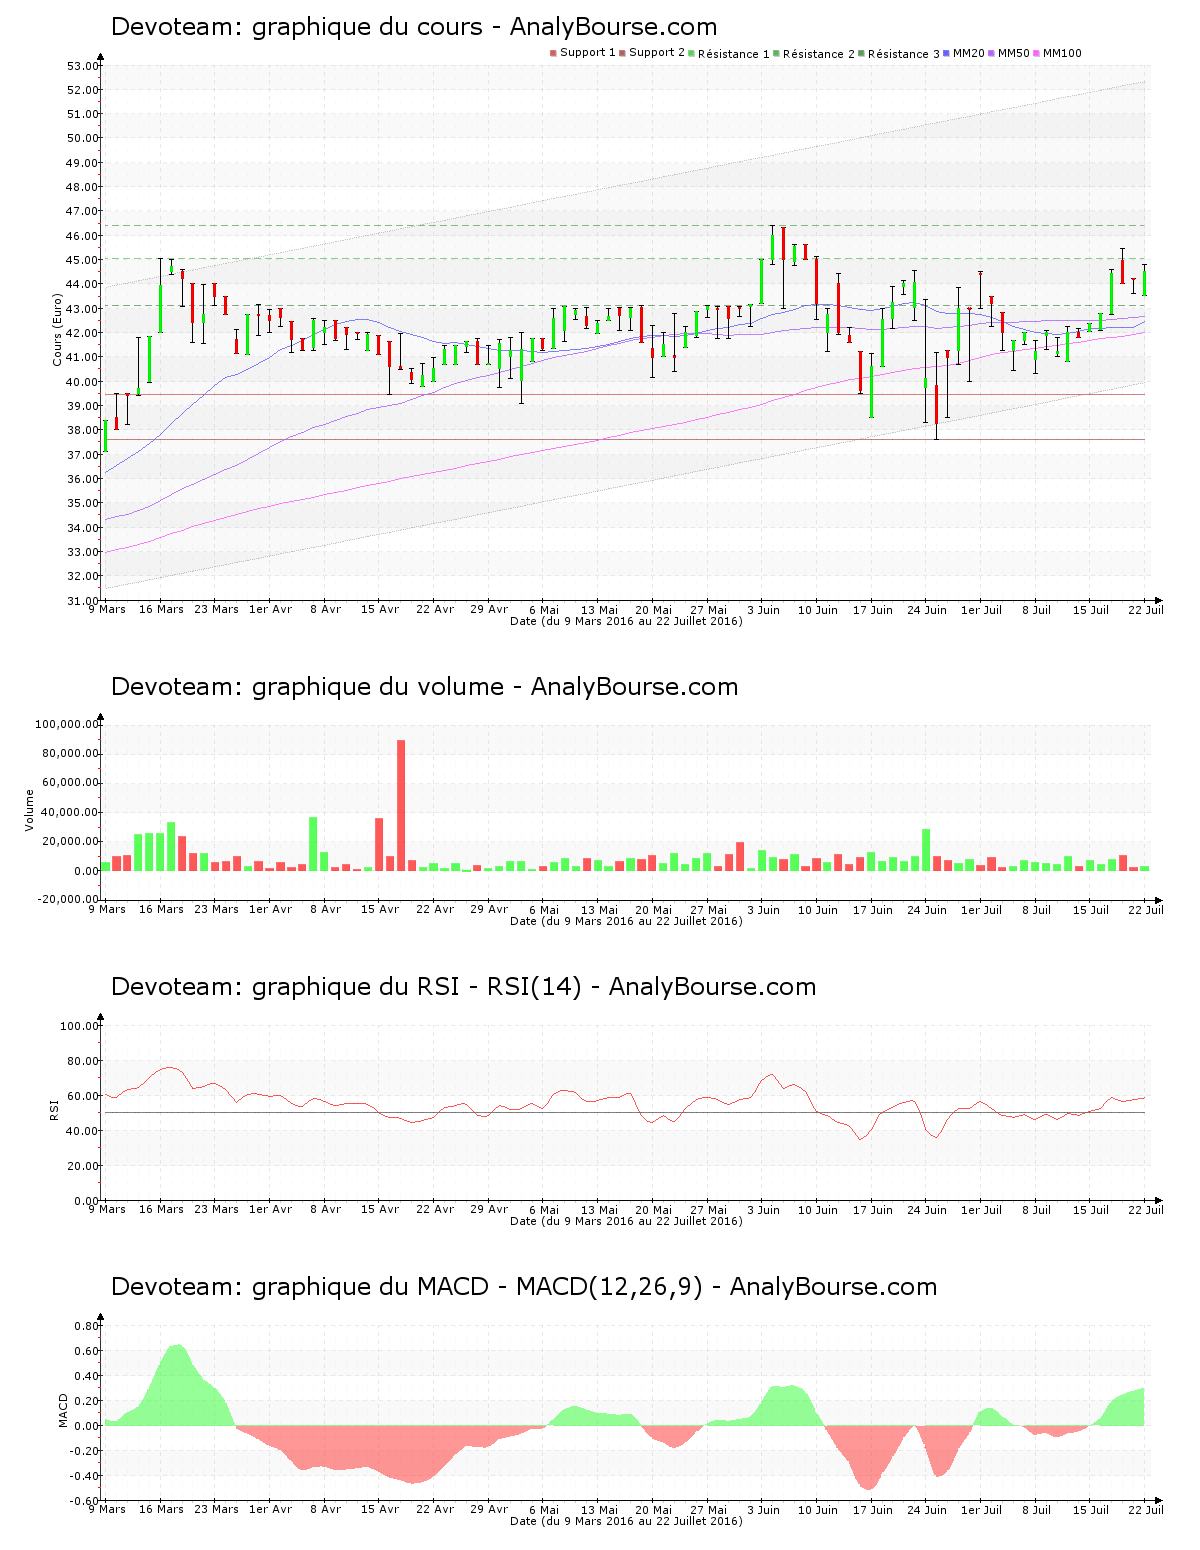Click '13 Mai' under the RSI chart
1200x1550 pixels.
point(600,1209)
